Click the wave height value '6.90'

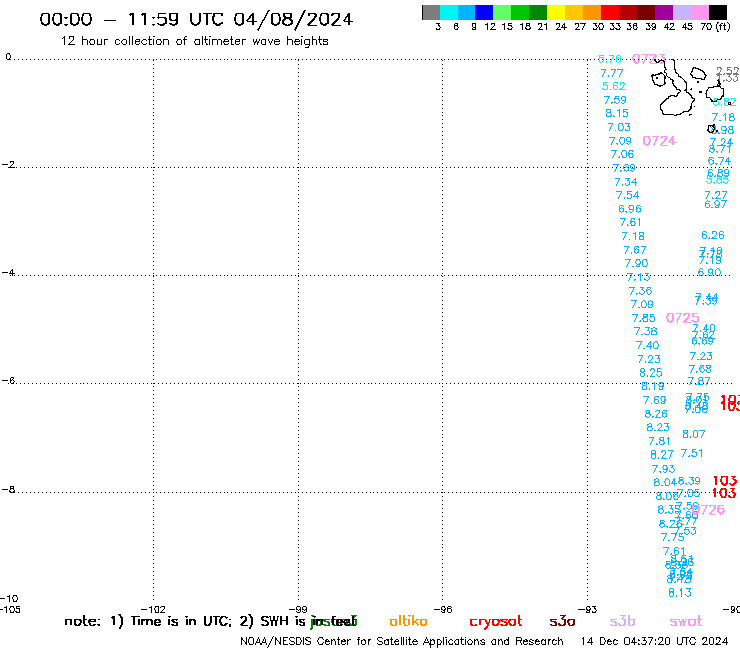coord(709,272)
